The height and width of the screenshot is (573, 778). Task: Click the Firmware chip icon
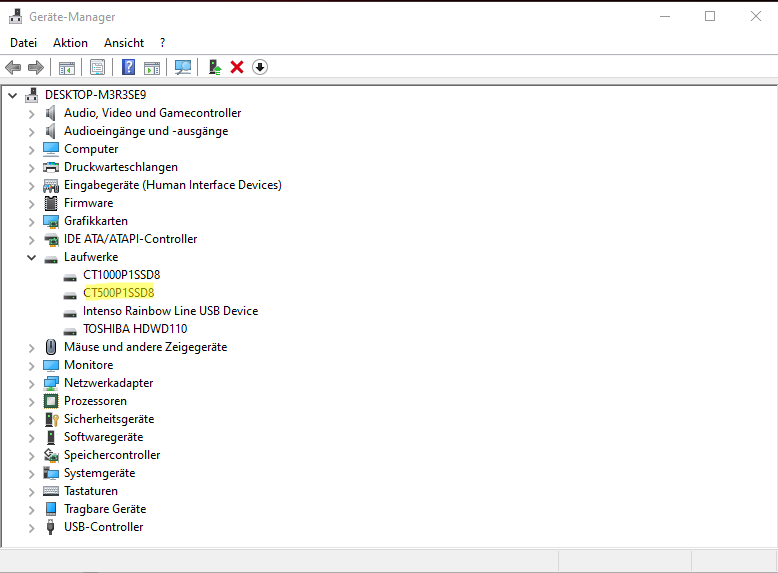[51, 203]
